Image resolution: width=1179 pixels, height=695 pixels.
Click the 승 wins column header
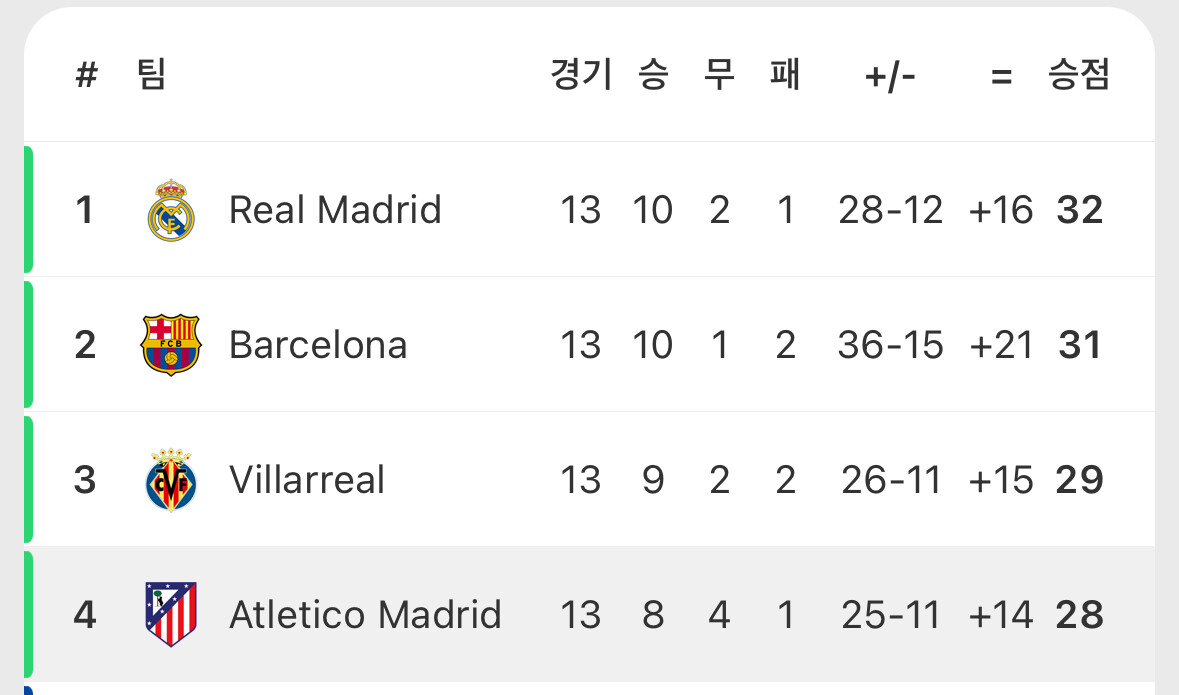pyautogui.click(x=653, y=74)
